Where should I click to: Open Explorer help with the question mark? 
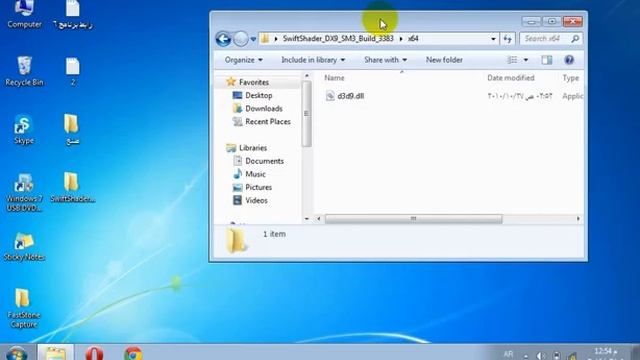(x=569, y=60)
